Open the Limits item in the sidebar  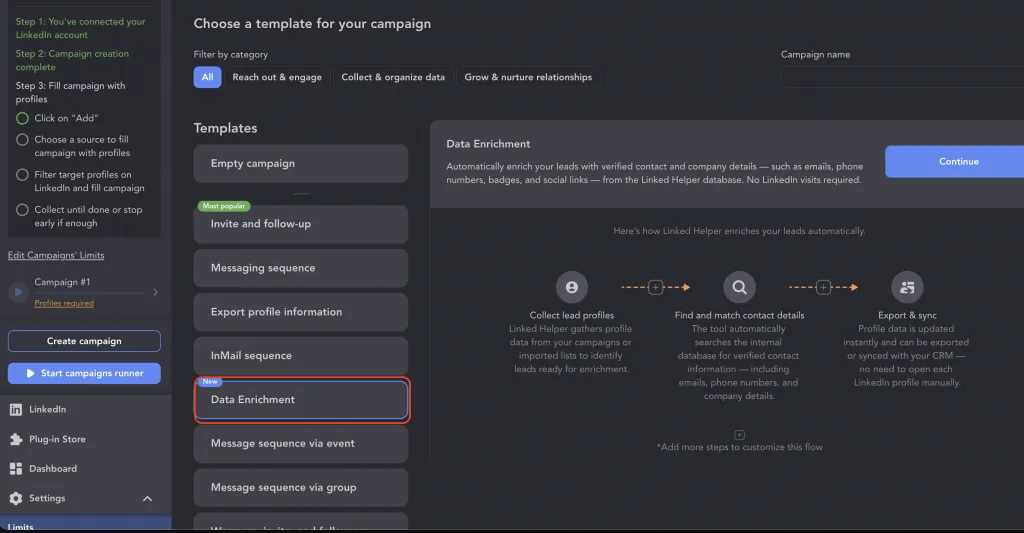(x=85, y=525)
